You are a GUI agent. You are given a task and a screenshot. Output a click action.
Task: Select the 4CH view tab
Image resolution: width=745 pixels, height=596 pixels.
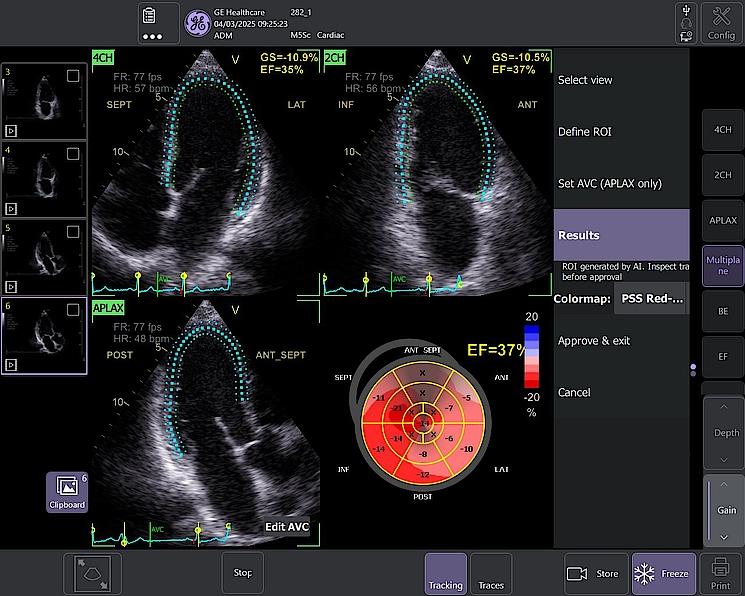[723, 130]
